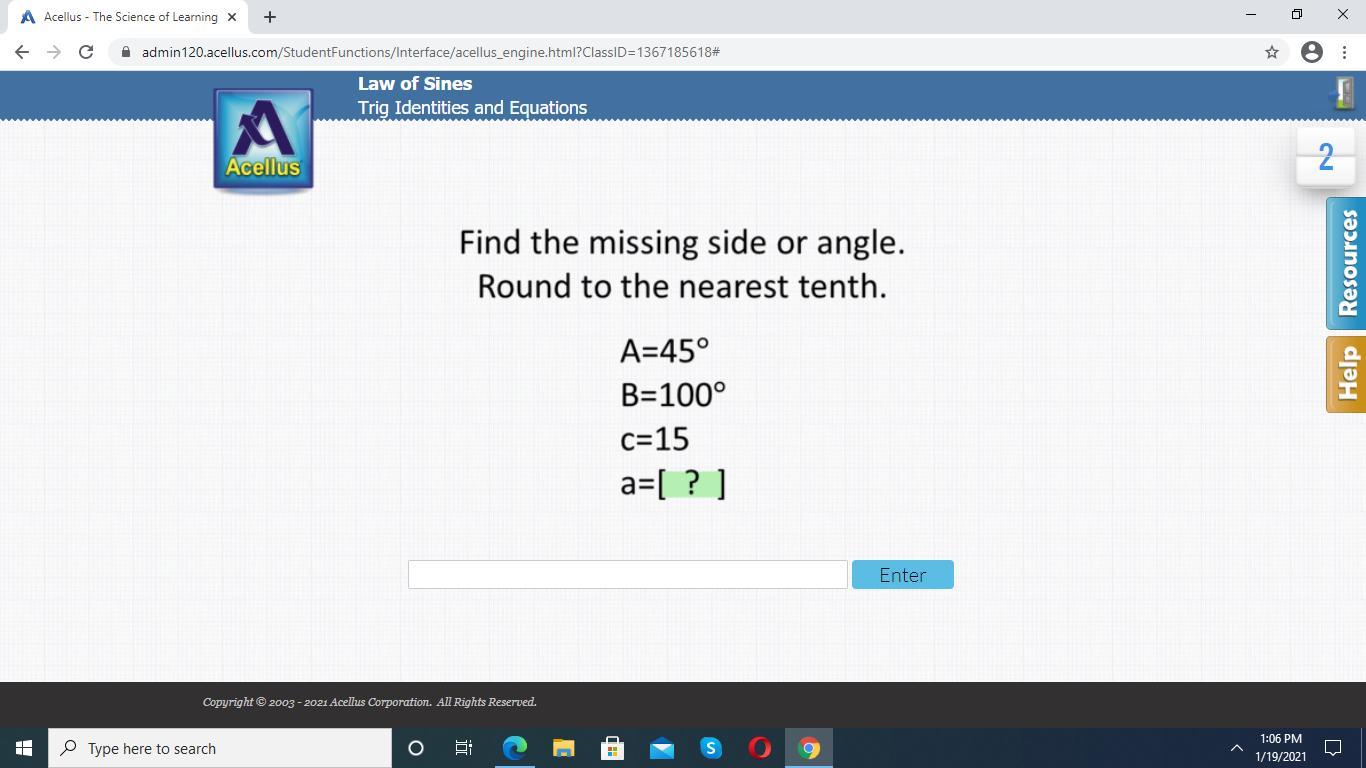Click the number 2 badge
Image resolution: width=1366 pixels, height=768 pixels.
point(1326,157)
